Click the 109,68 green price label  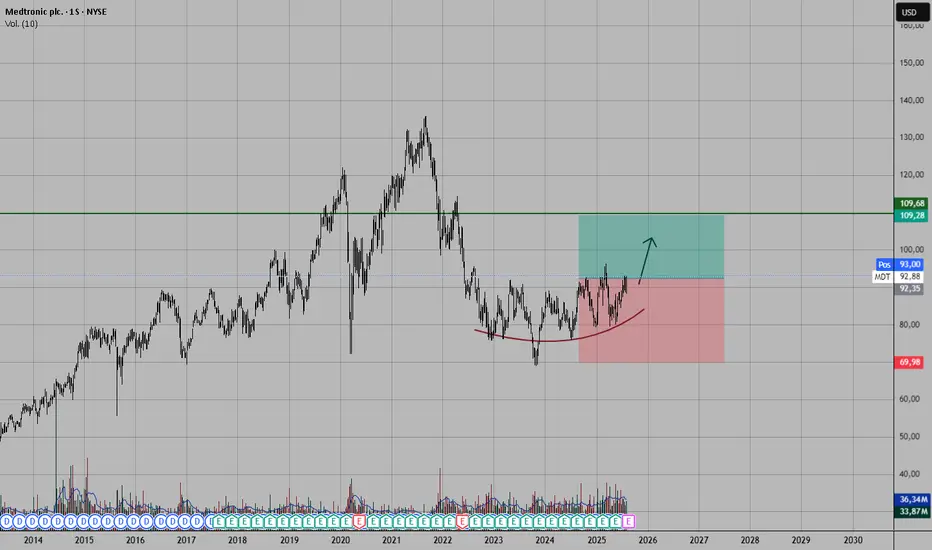tap(911, 203)
